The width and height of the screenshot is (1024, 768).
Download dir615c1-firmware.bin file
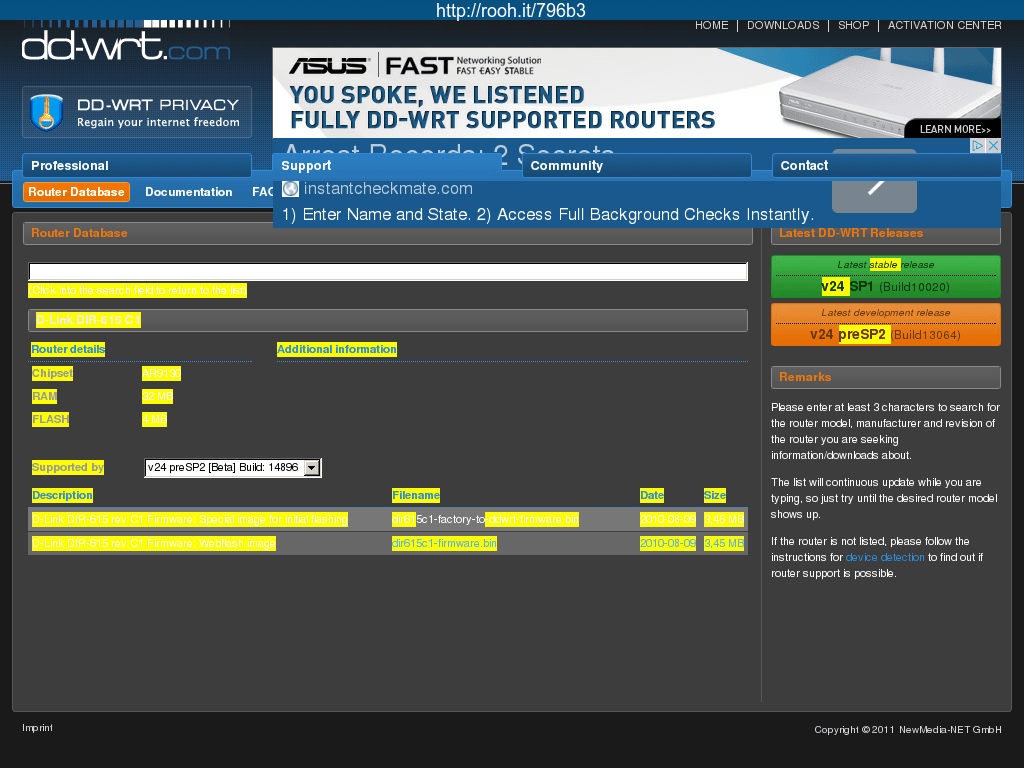point(444,543)
